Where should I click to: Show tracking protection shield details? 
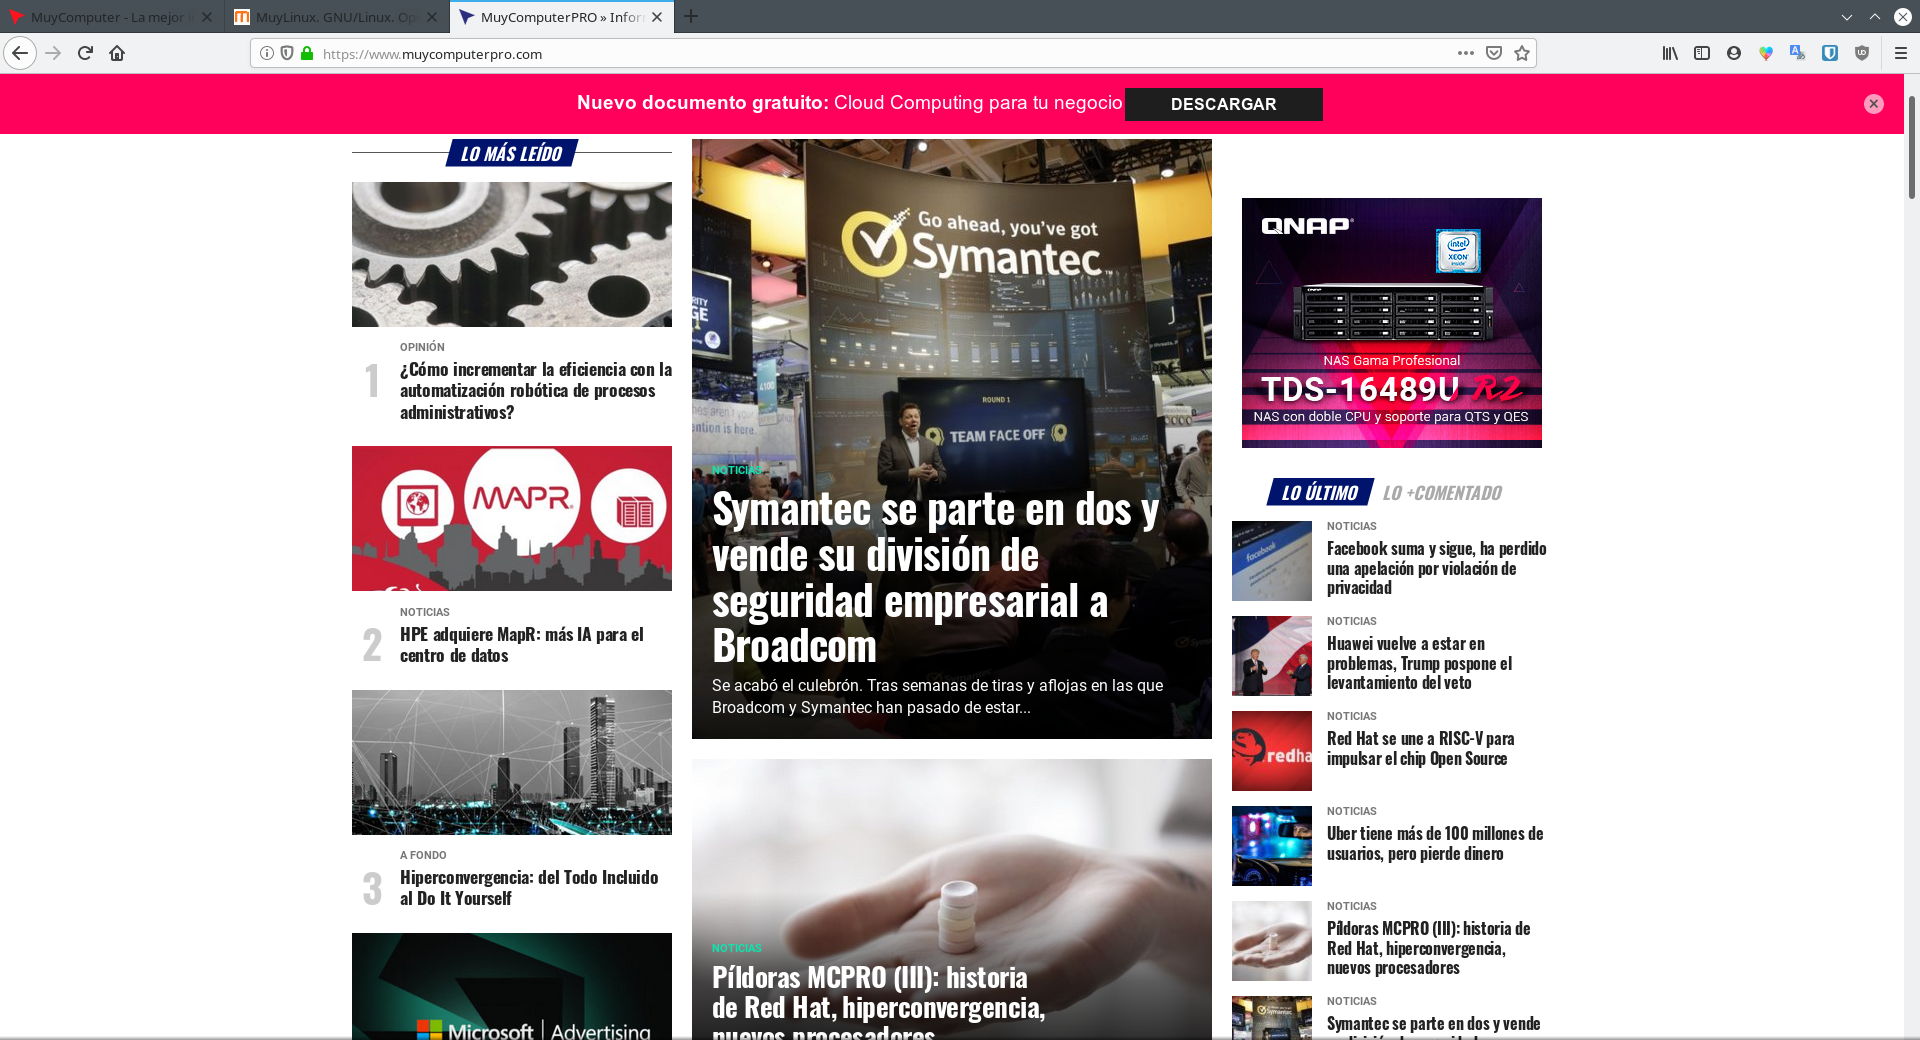pyautogui.click(x=287, y=53)
